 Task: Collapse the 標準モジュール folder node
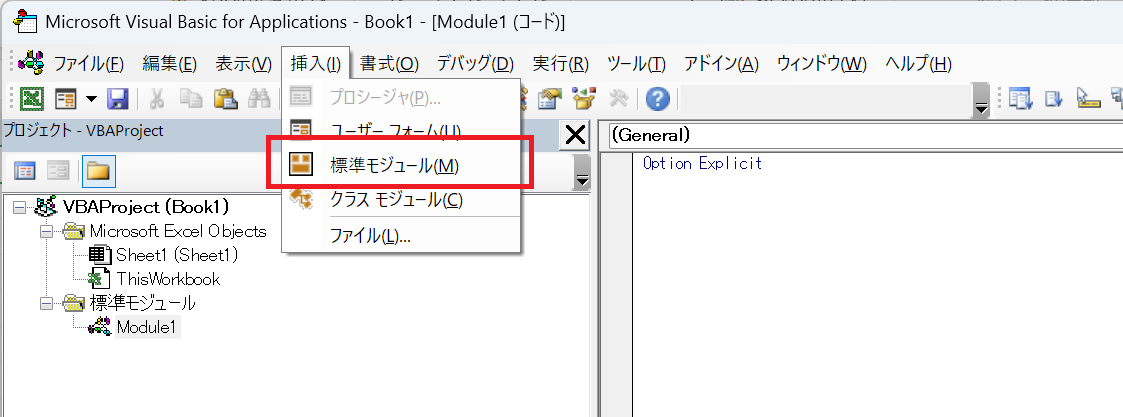coord(47,304)
